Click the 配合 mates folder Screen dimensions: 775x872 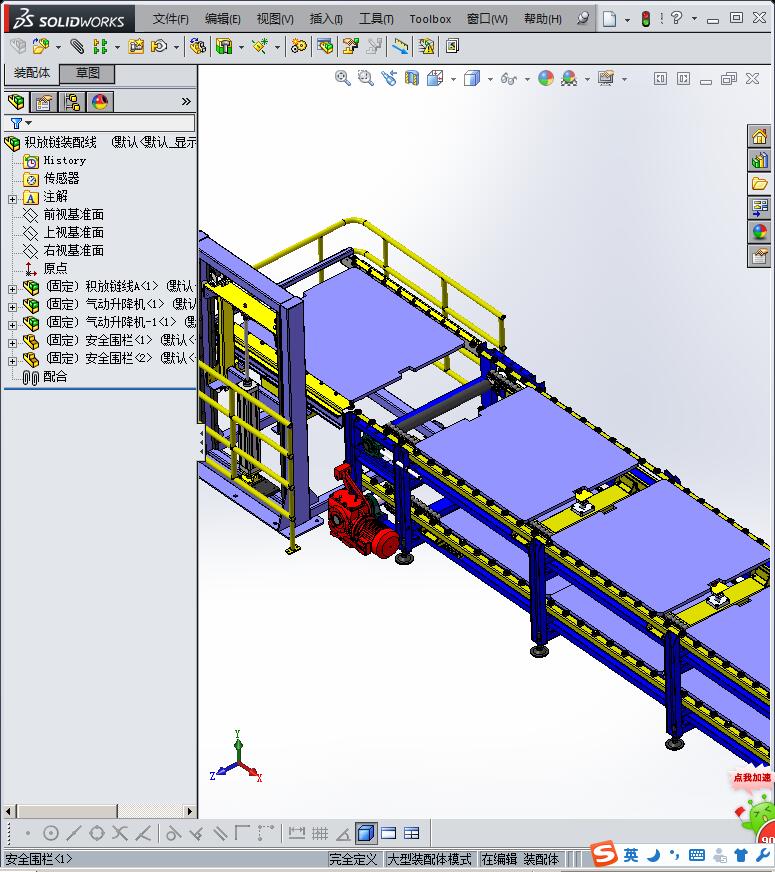[55, 376]
